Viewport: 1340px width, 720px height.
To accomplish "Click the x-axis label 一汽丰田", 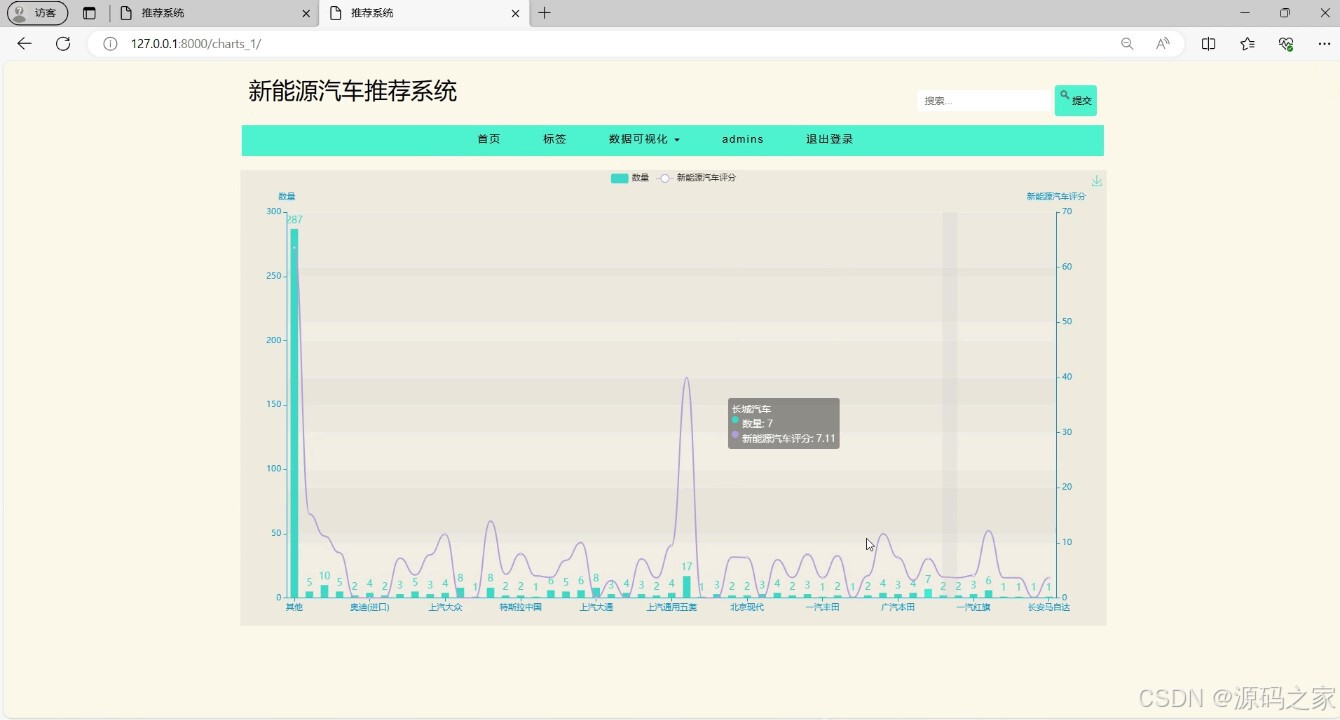I will pyautogui.click(x=822, y=607).
